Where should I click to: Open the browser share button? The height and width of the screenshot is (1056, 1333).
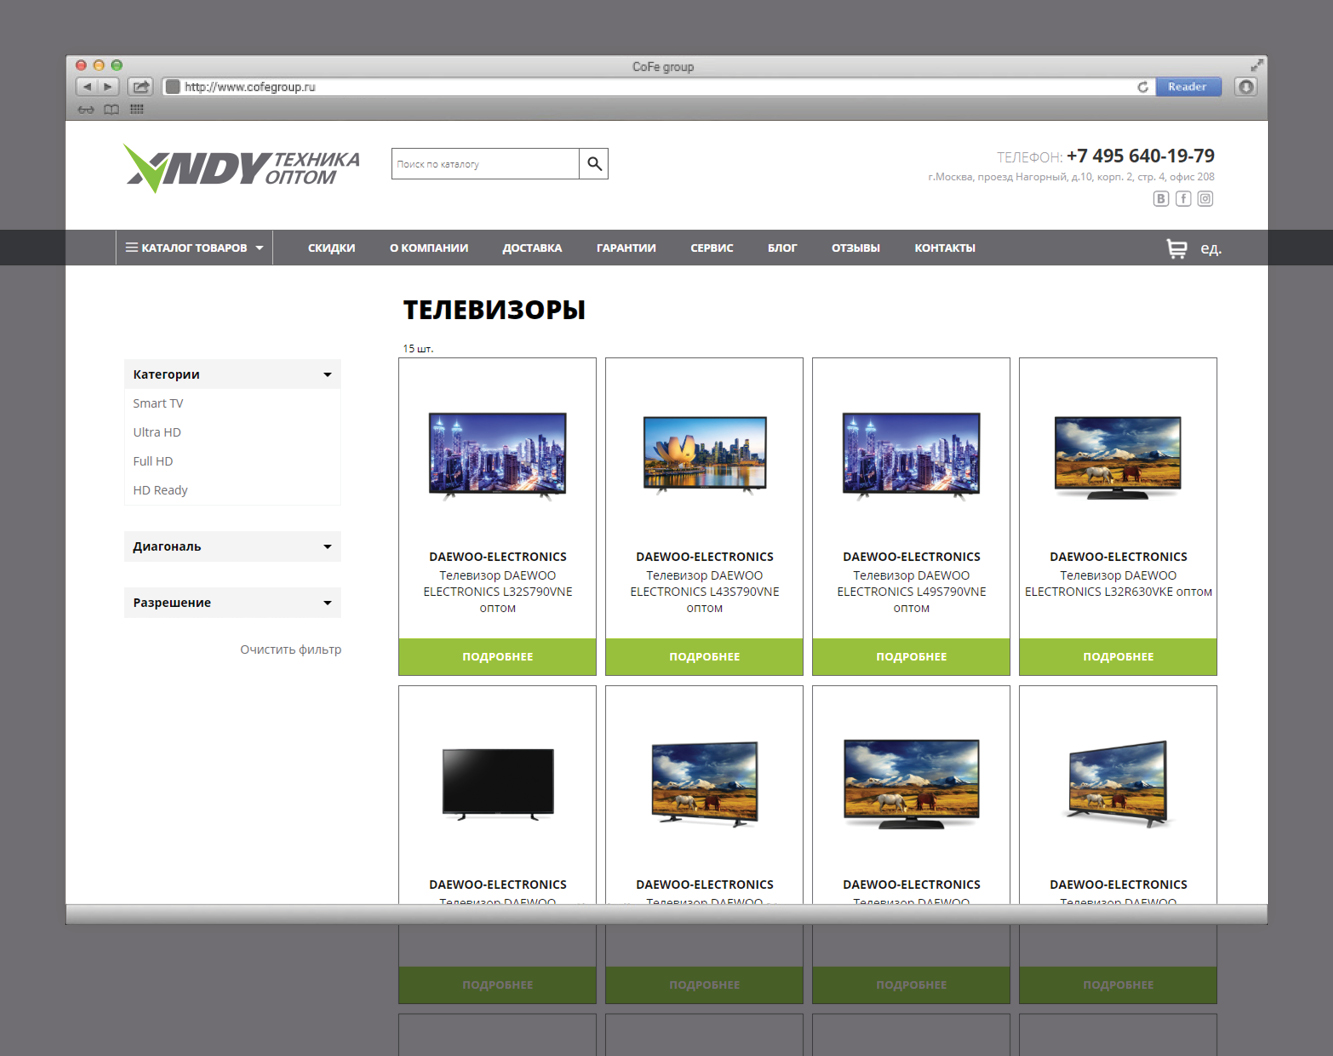tap(141, 87)
